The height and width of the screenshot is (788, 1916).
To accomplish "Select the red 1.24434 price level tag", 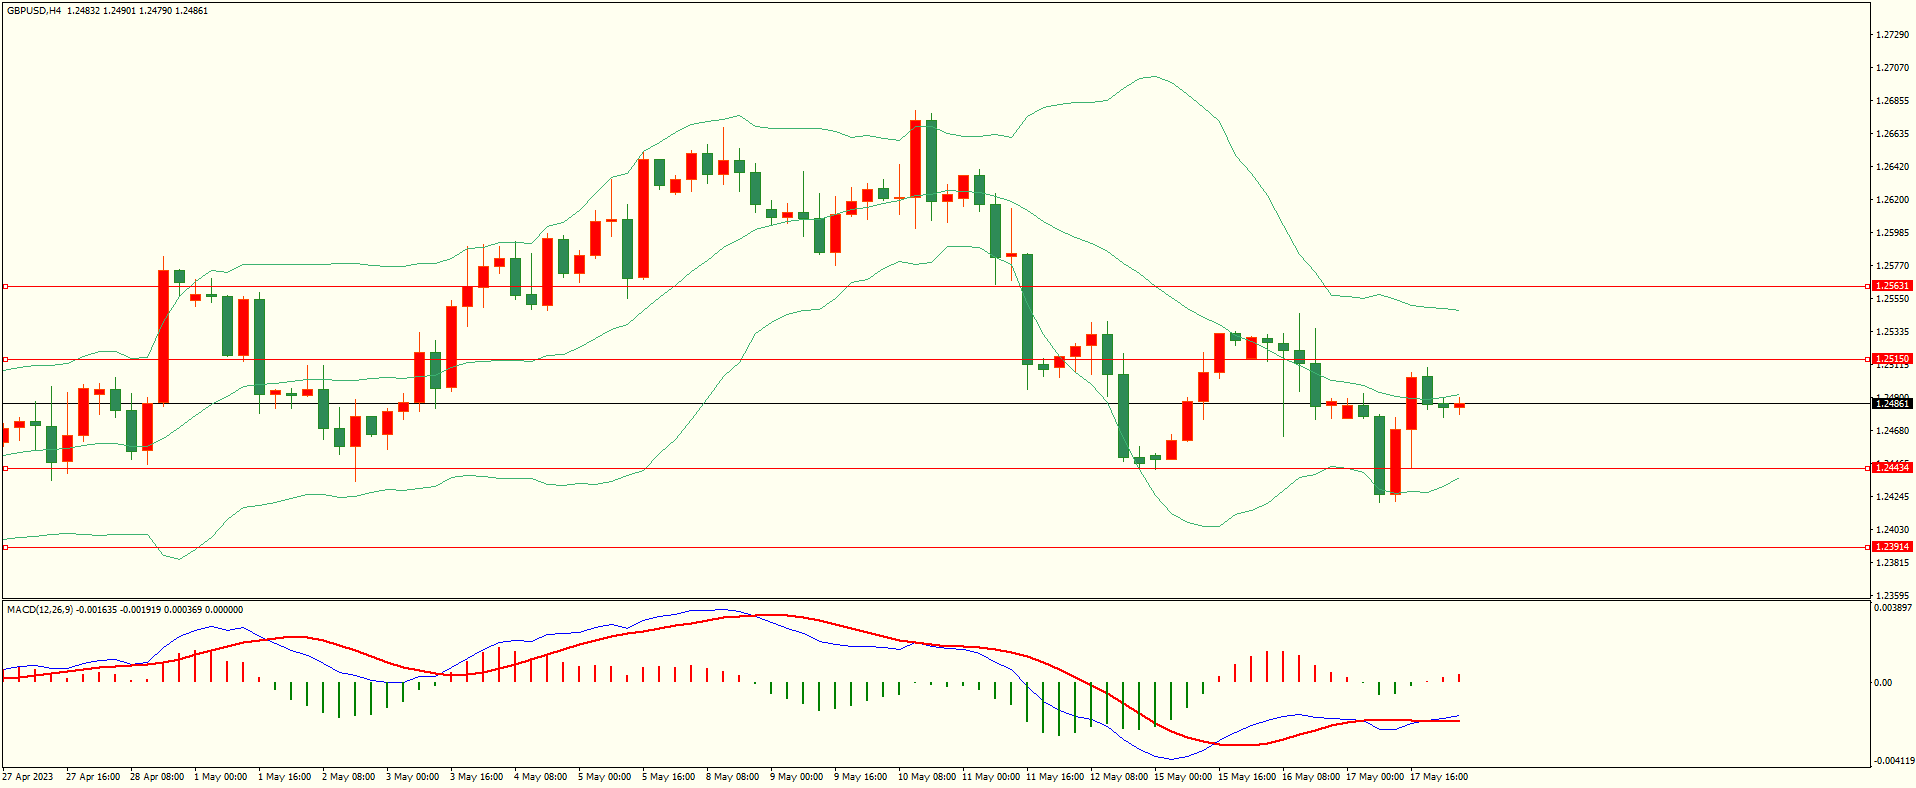I will point(1892,468).
